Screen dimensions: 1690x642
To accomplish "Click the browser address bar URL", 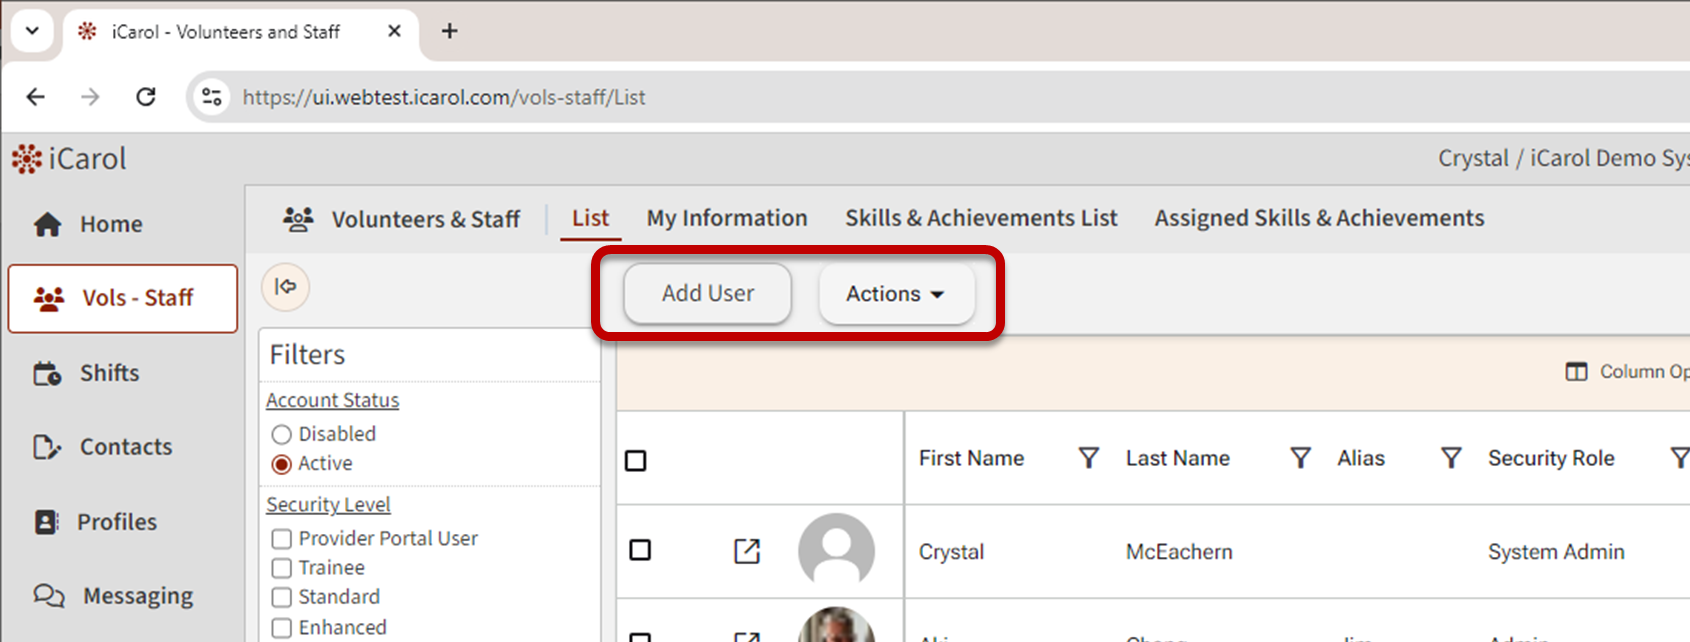I will [444, 97].
